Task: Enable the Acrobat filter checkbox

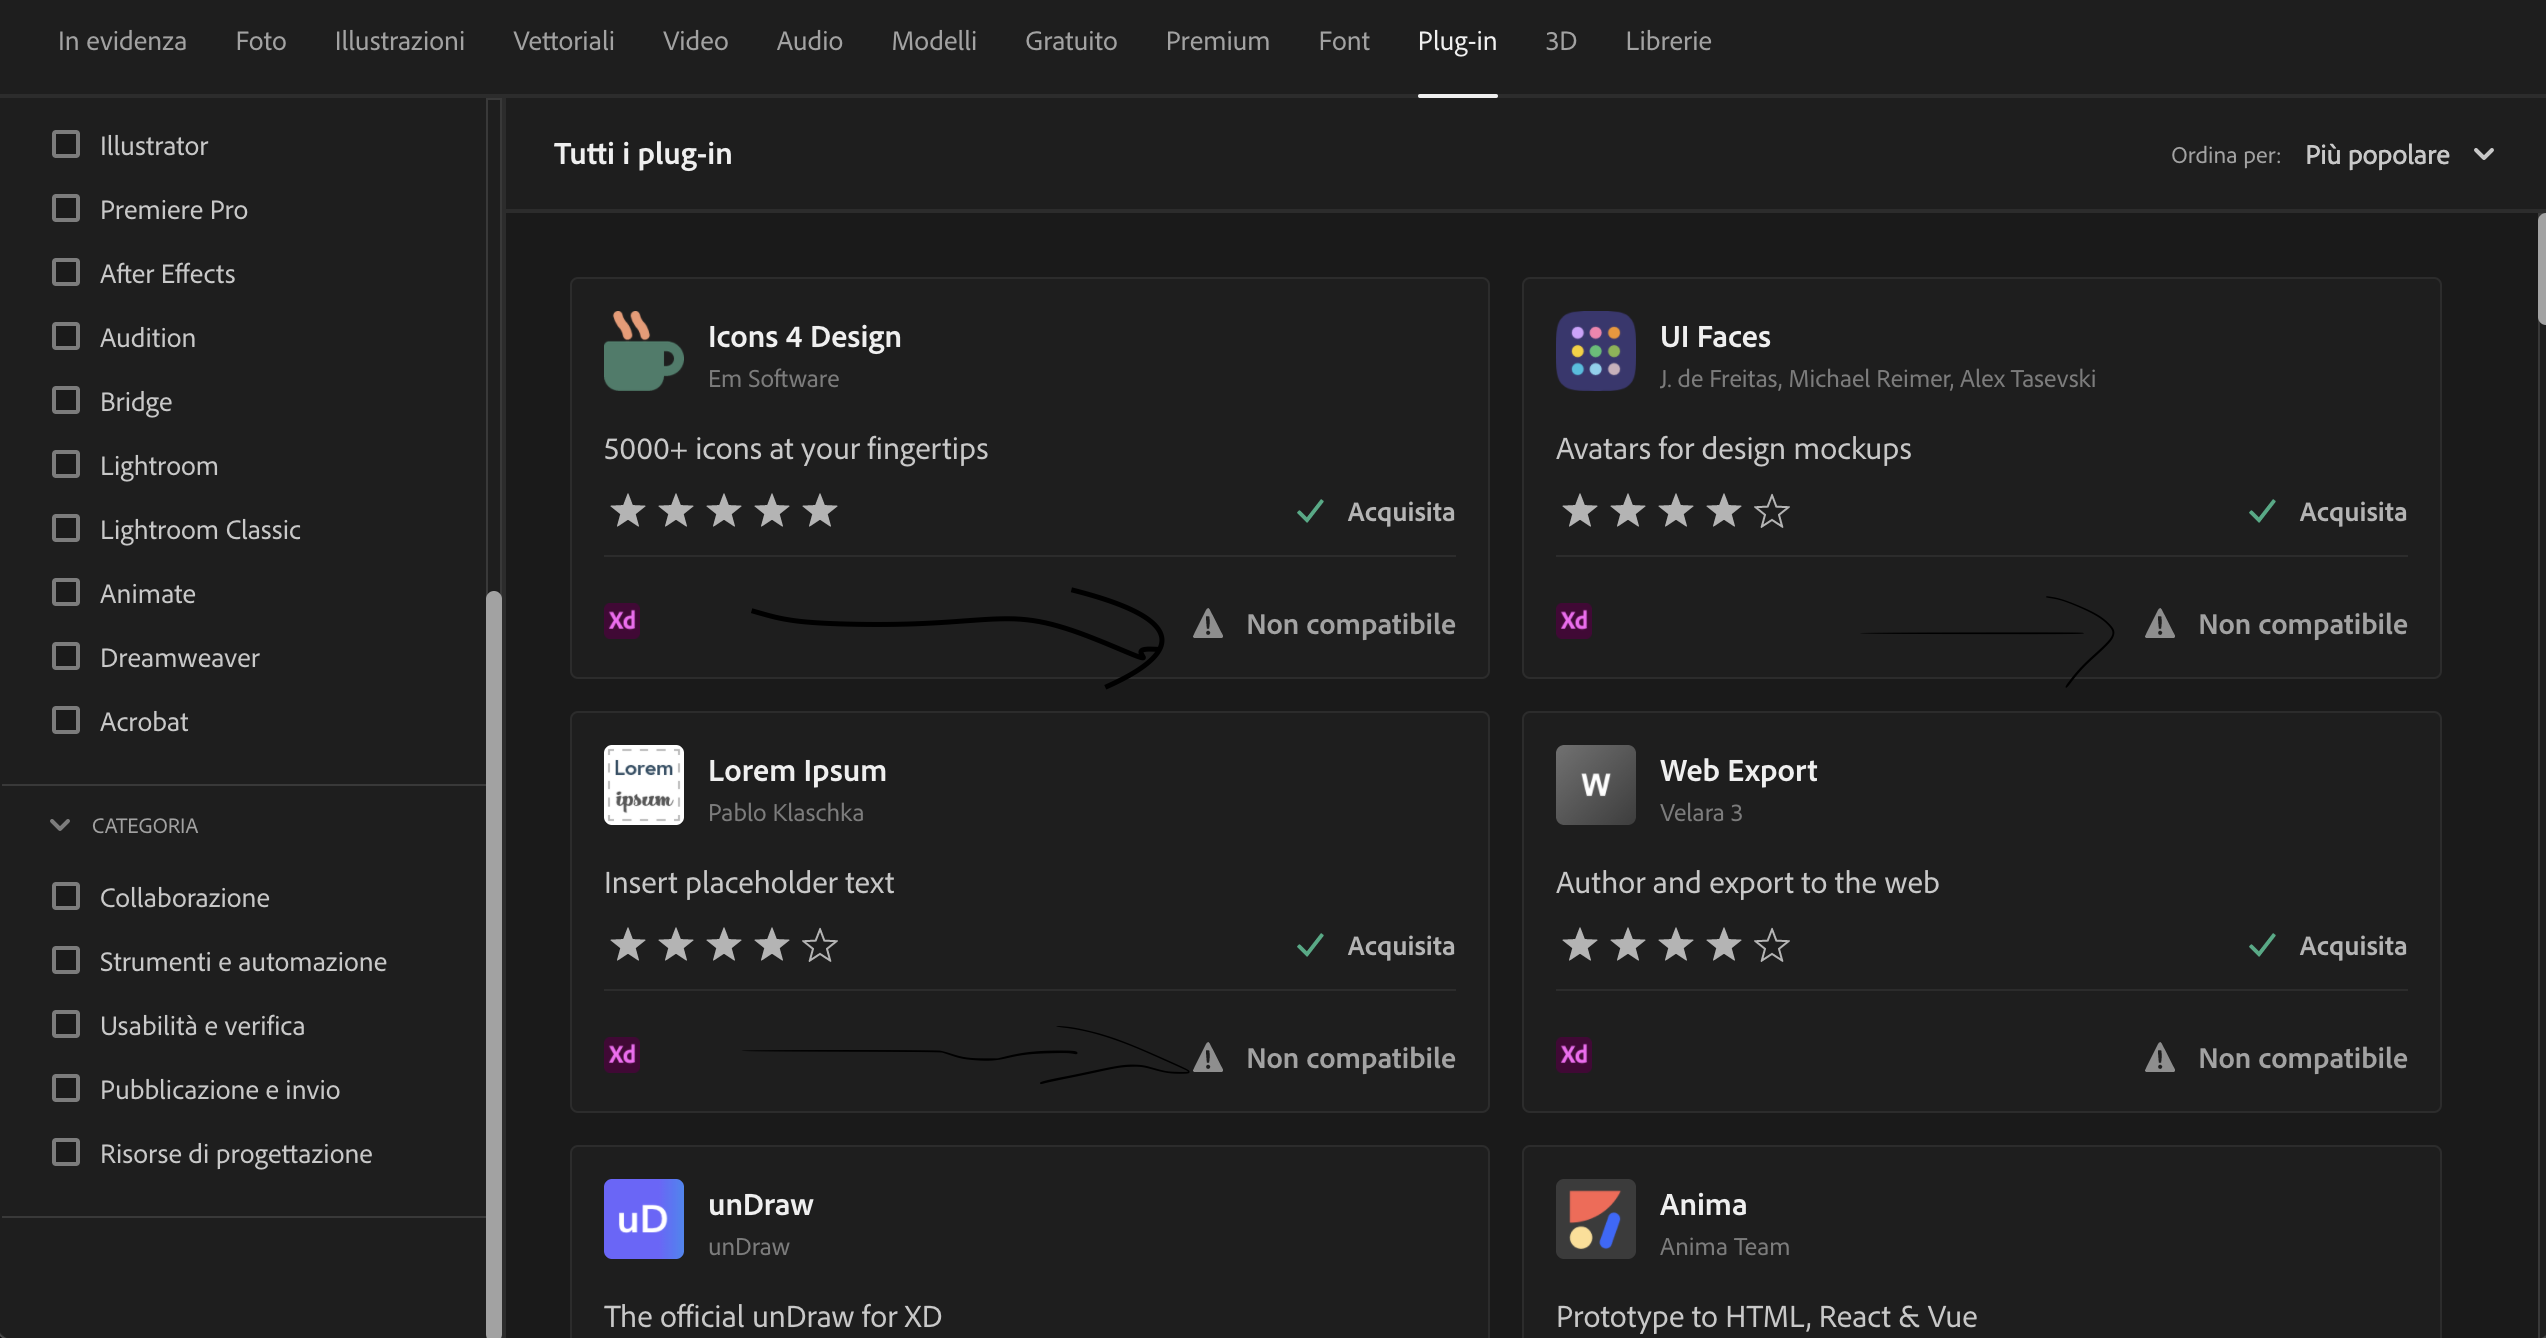Action: tap(66, 721)
